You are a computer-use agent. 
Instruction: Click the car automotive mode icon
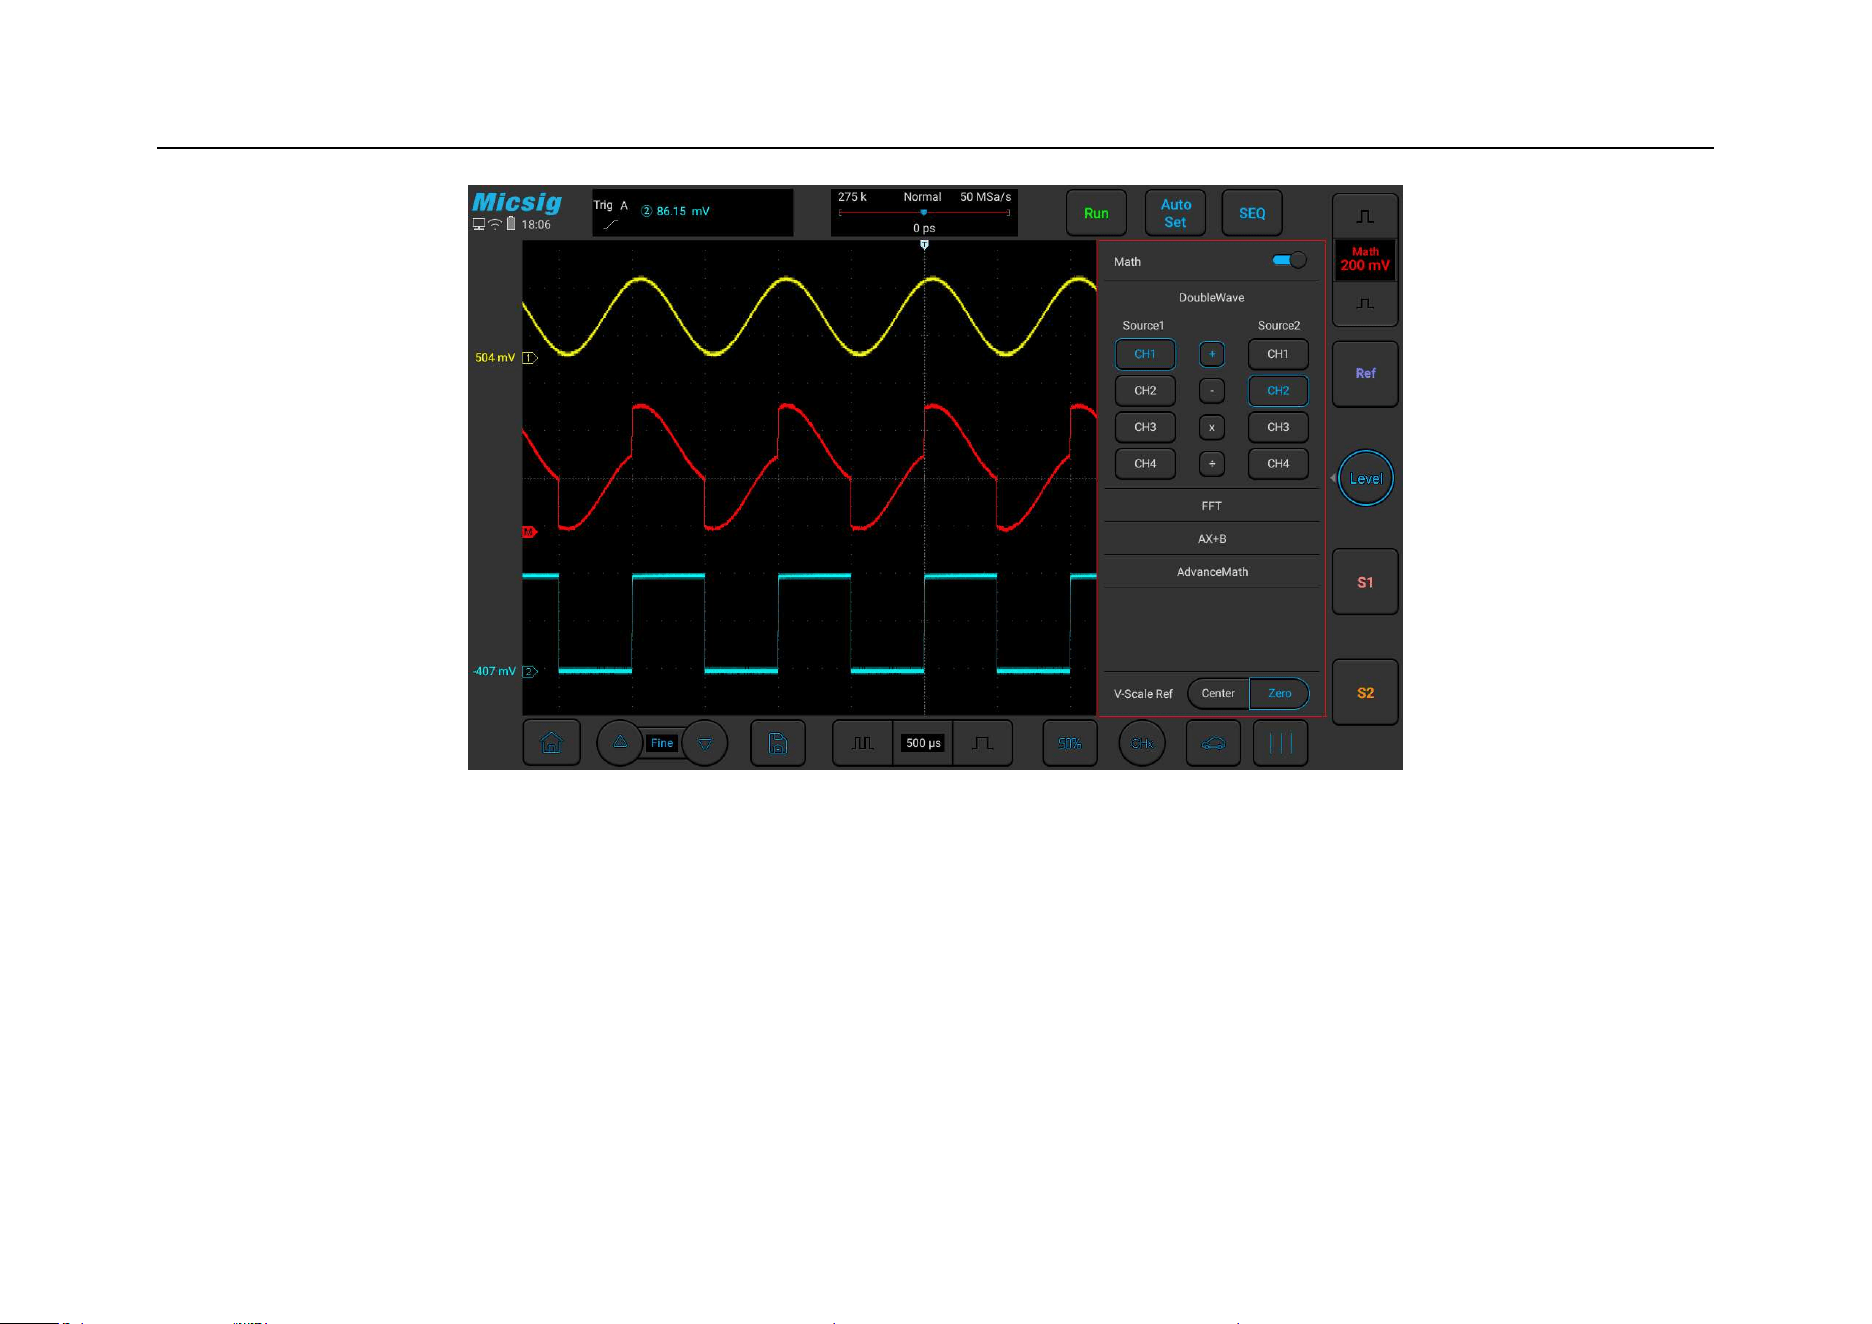(1213, 743)
